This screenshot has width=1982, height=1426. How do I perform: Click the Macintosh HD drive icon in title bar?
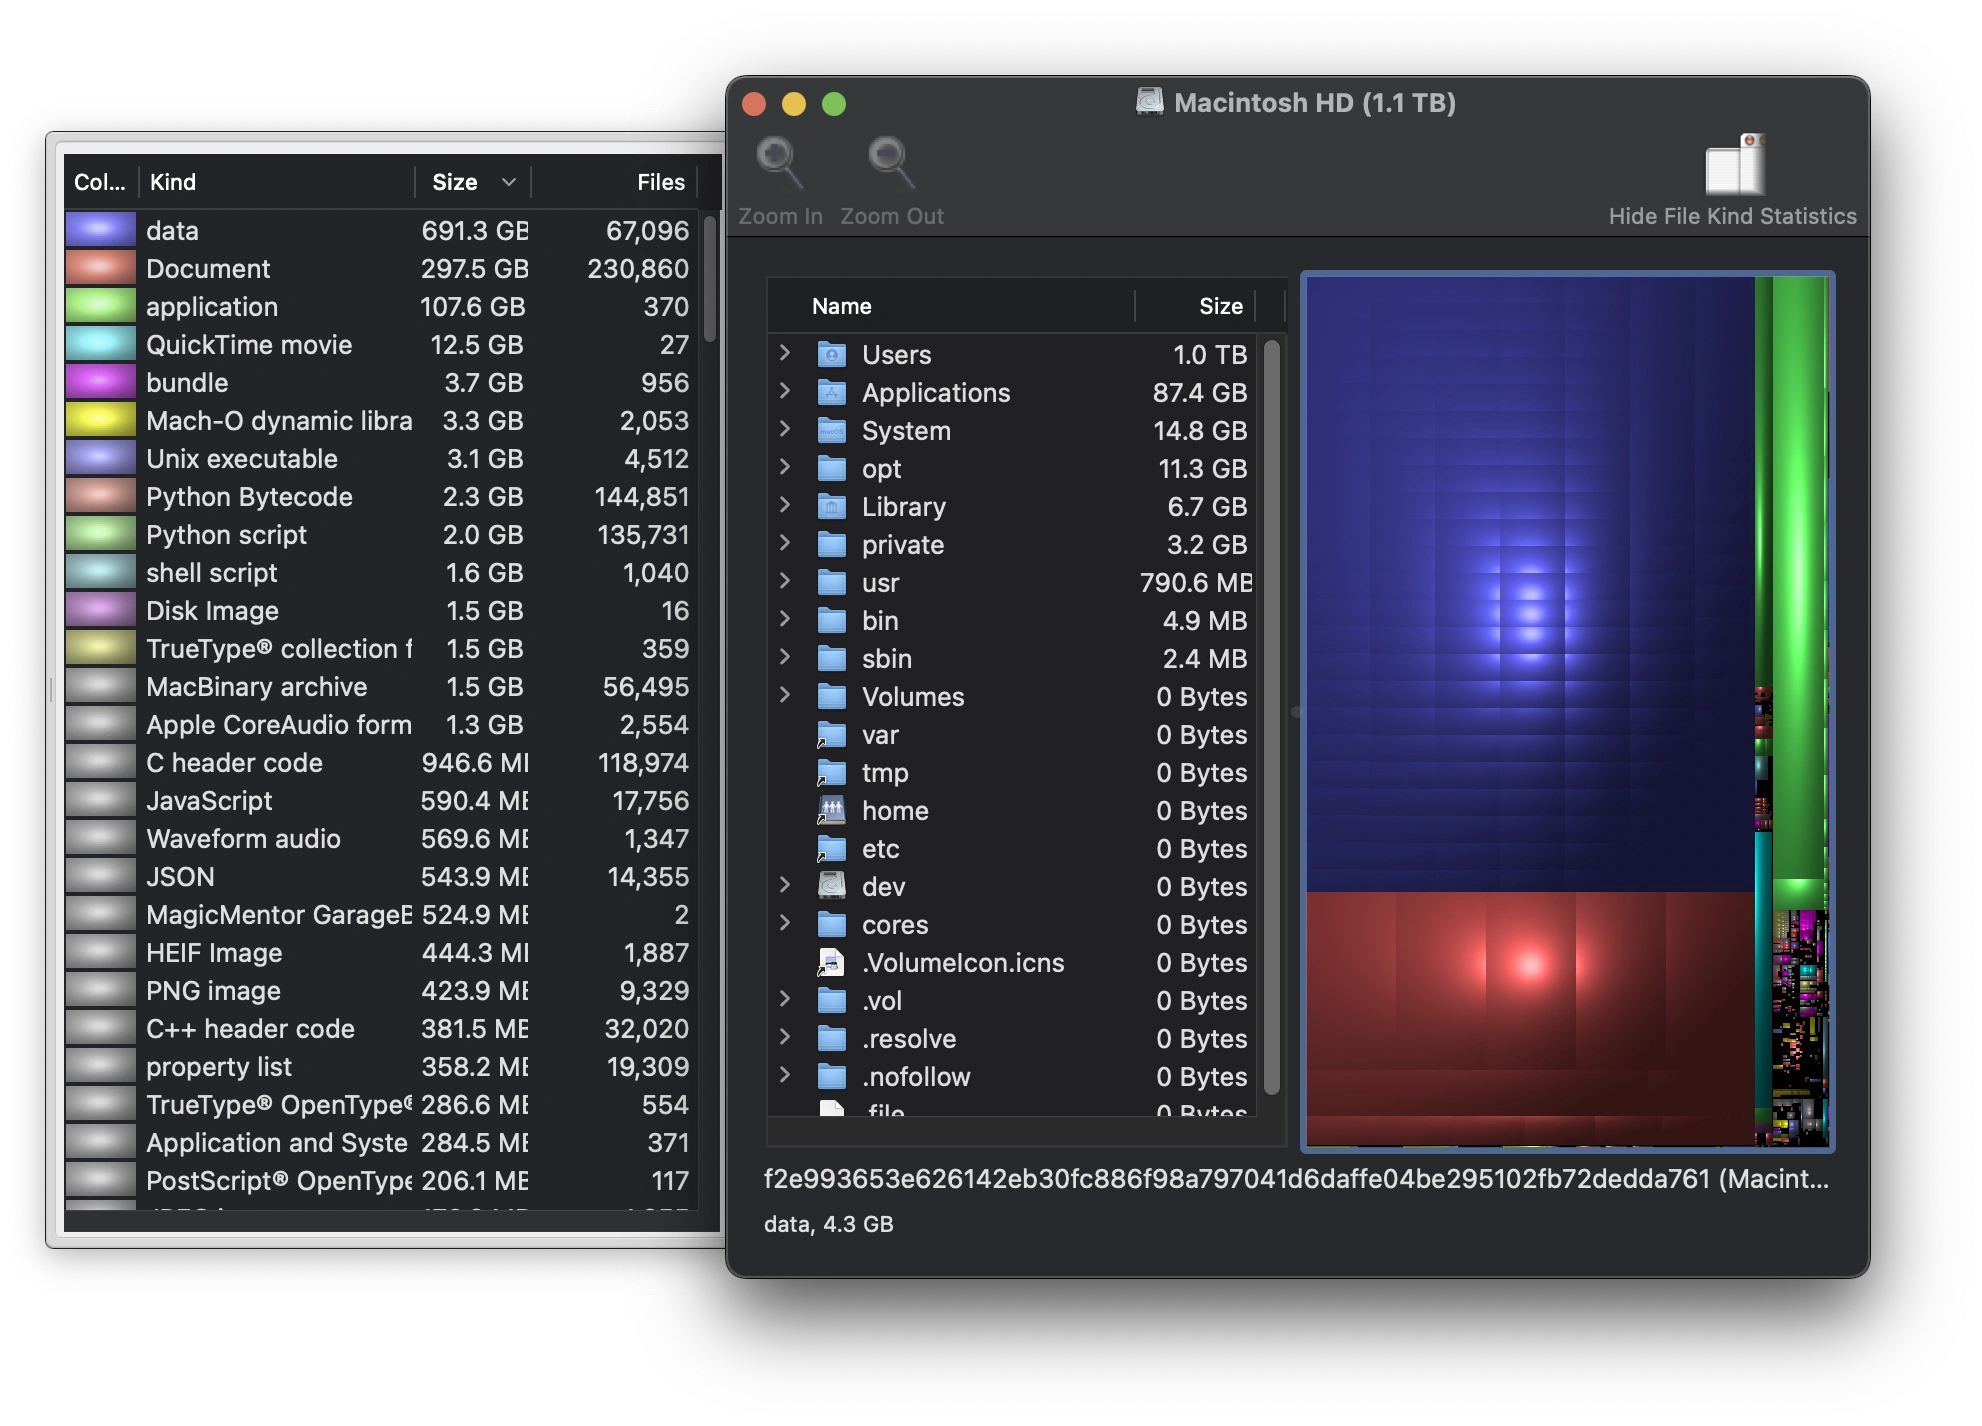point(1150,102)
